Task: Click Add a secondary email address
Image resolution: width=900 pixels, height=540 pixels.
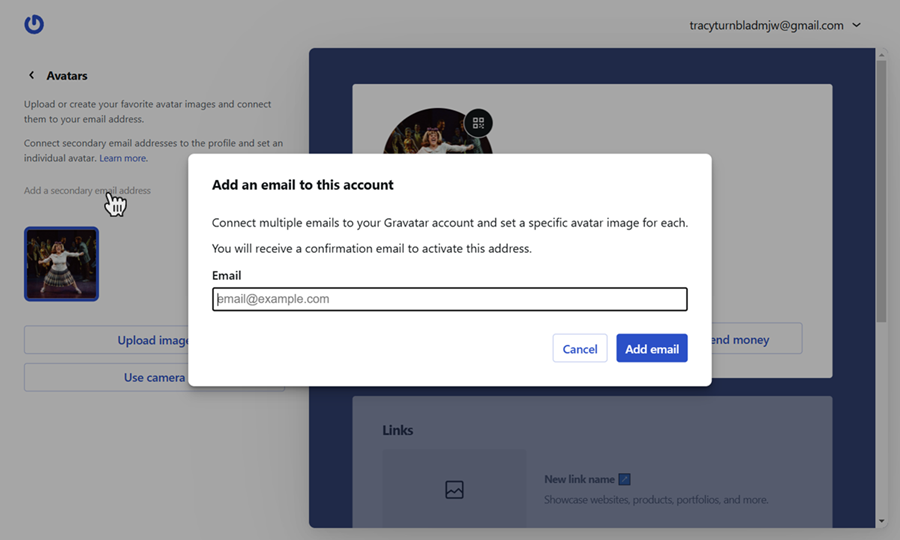Action: point(87,191)
